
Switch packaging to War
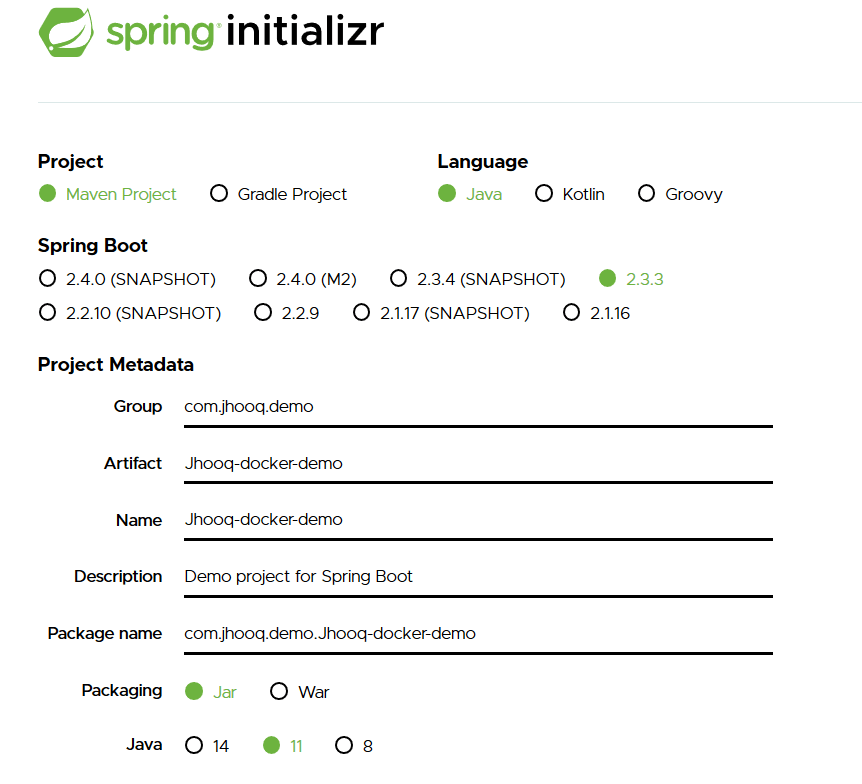pyautogui.click(x=277, y=691)
